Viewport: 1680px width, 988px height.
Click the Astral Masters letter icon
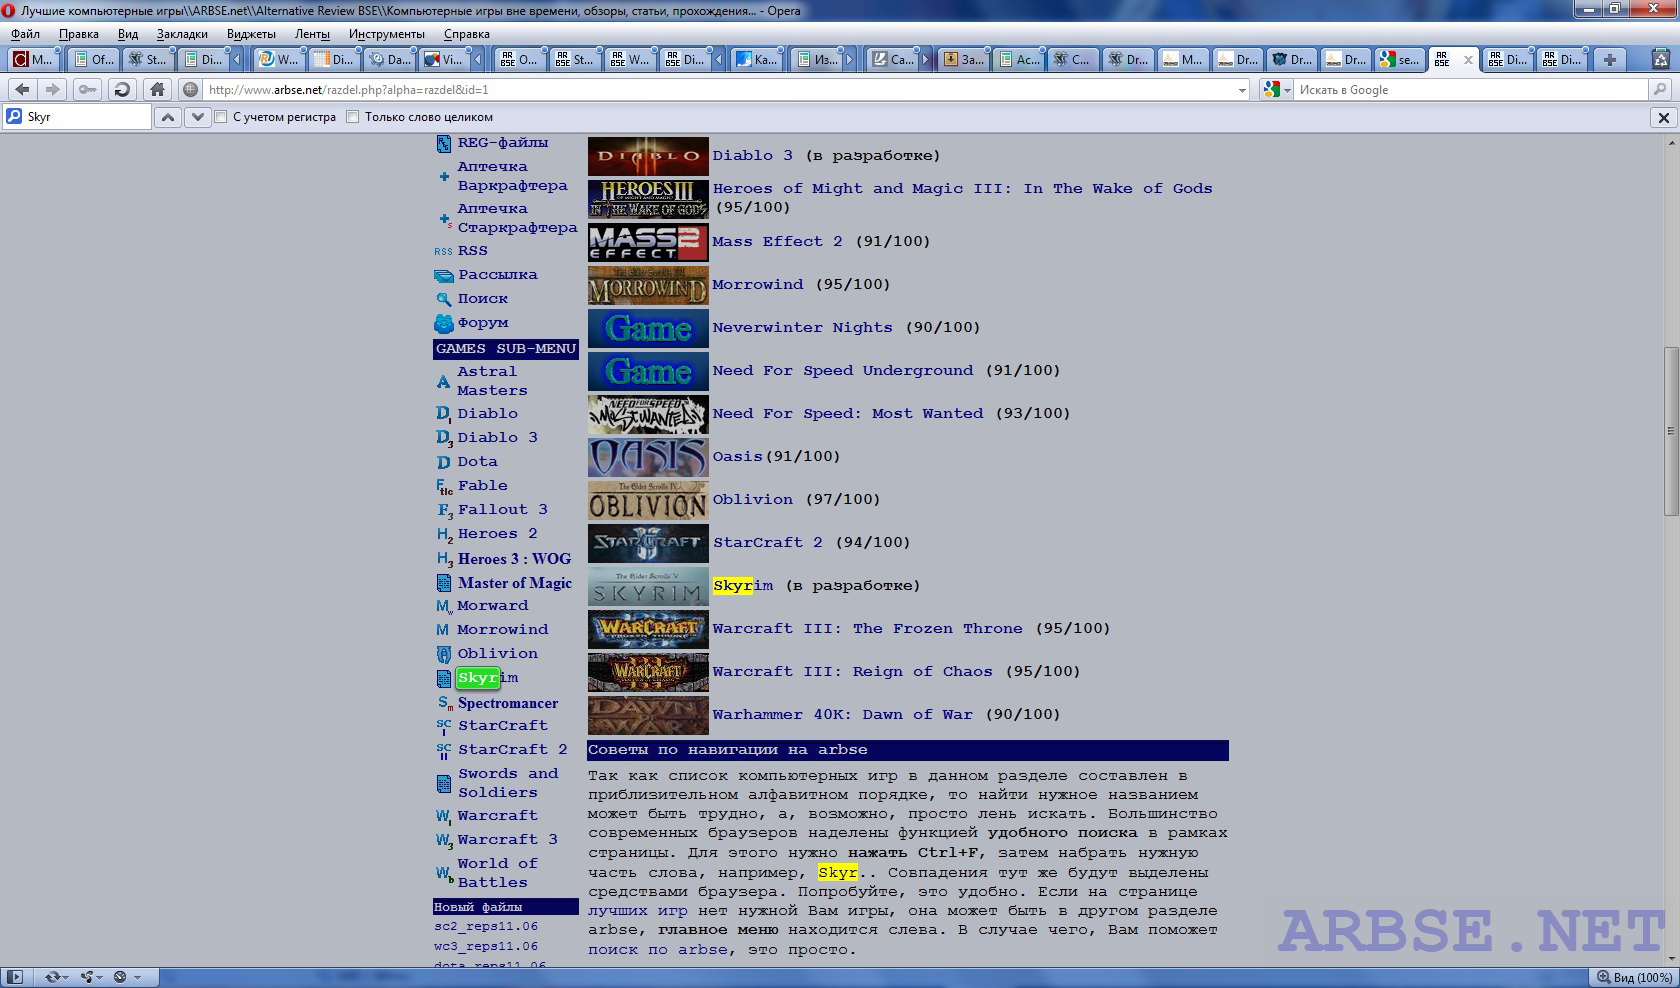pyautogui.click(x=444, y=382)
